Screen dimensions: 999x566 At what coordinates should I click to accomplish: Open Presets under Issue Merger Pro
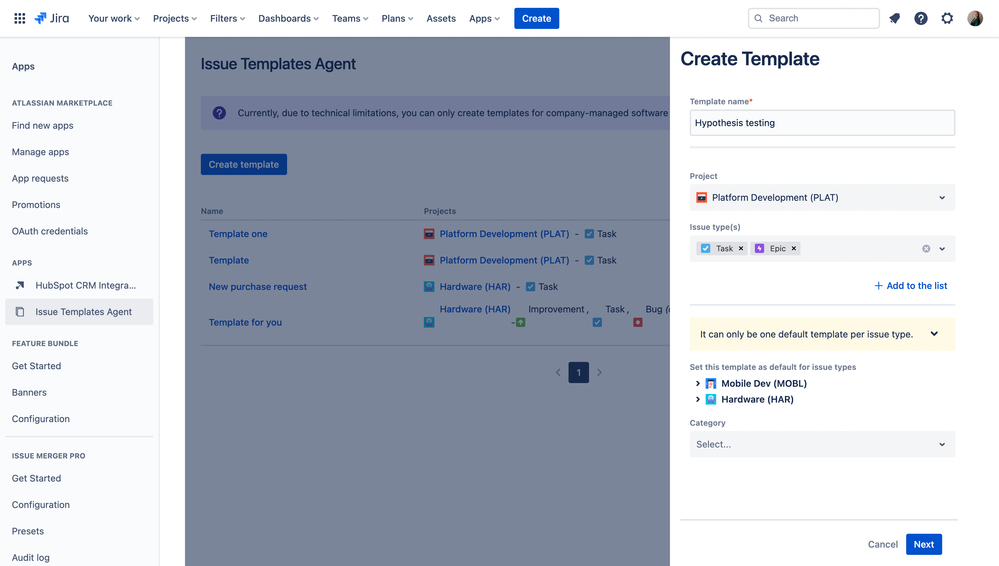coord(28,531)
